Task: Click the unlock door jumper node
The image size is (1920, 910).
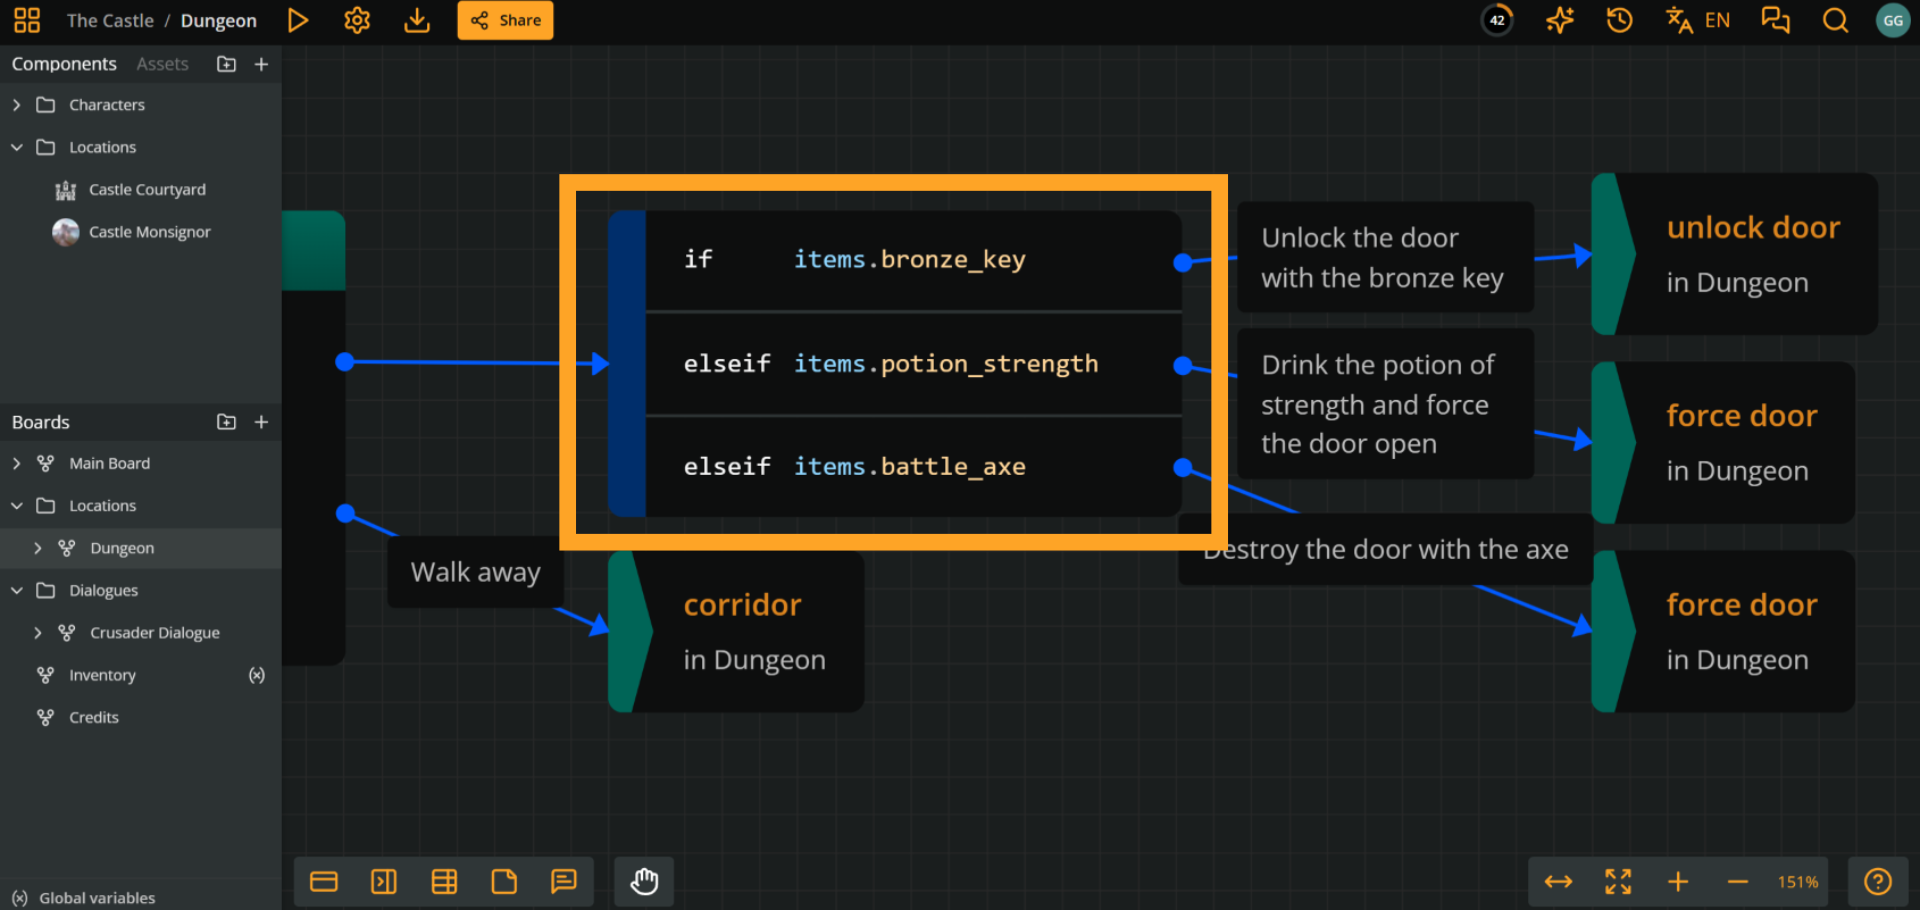Action: 1734,254
